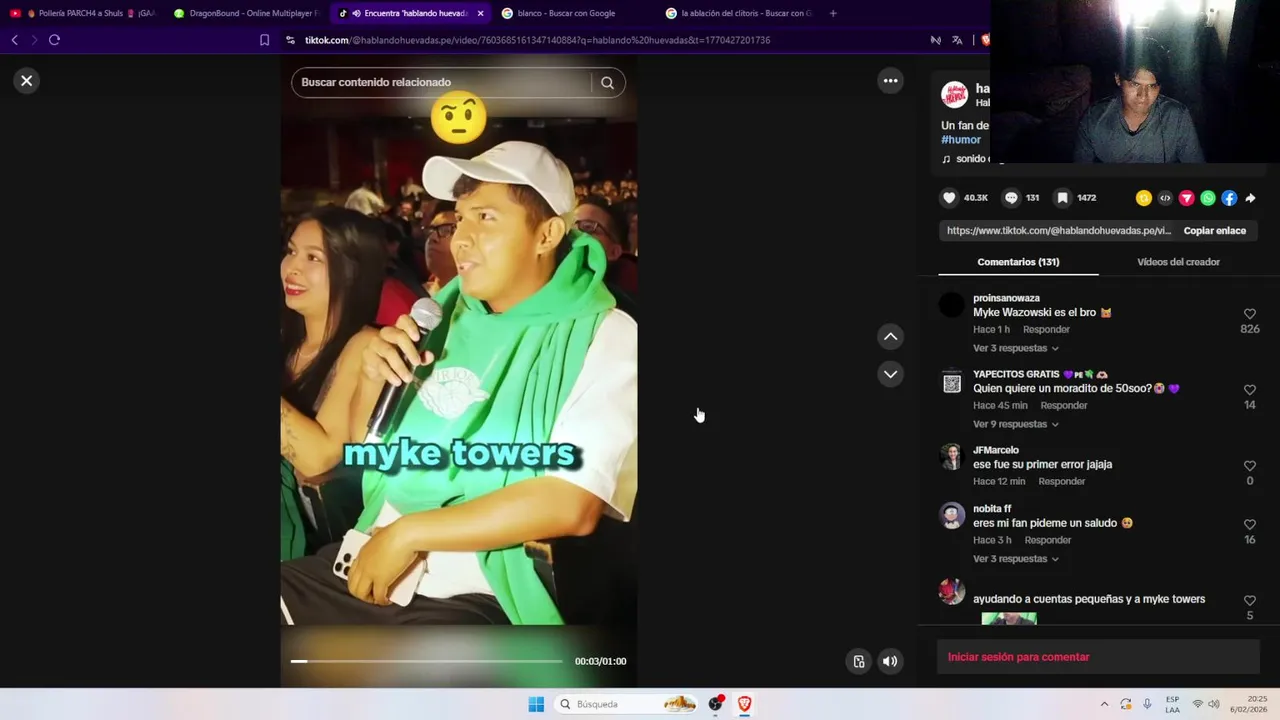The image size is (1280, 720).
Task: Open comments via speech bubble icon
Action: (x=1011, y=198)
